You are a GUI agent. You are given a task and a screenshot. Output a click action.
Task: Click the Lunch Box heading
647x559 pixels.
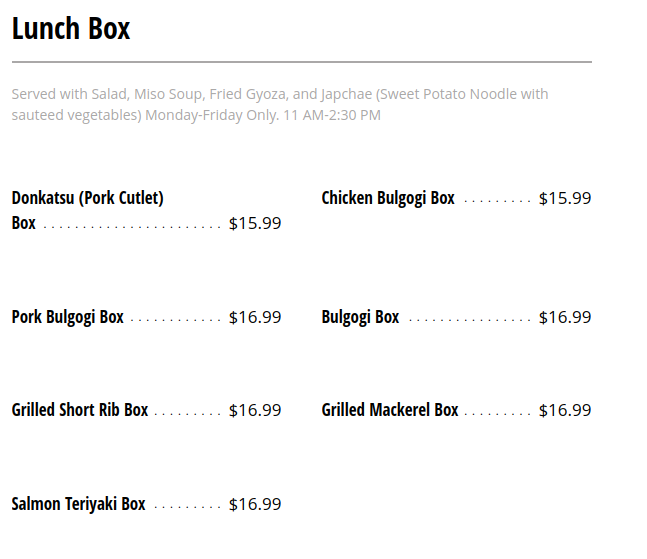(71, 29)
